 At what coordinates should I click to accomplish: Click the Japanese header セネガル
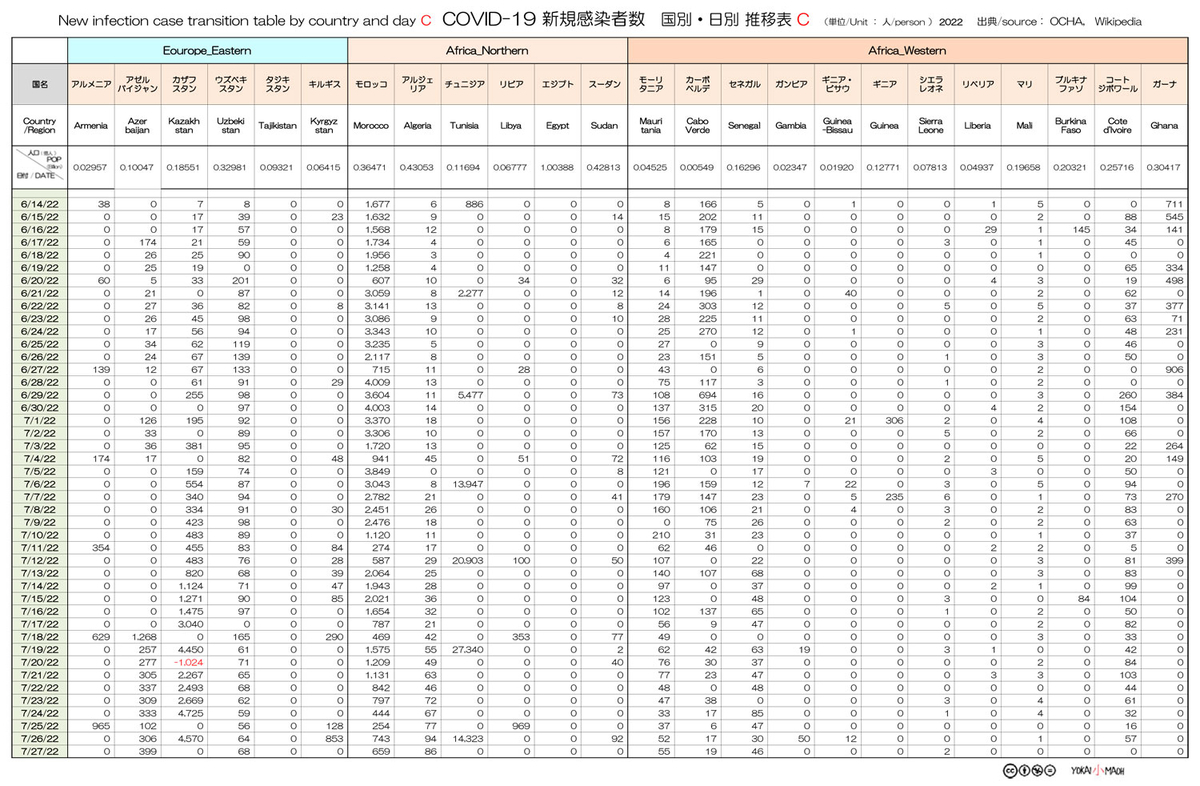(743, 84)
